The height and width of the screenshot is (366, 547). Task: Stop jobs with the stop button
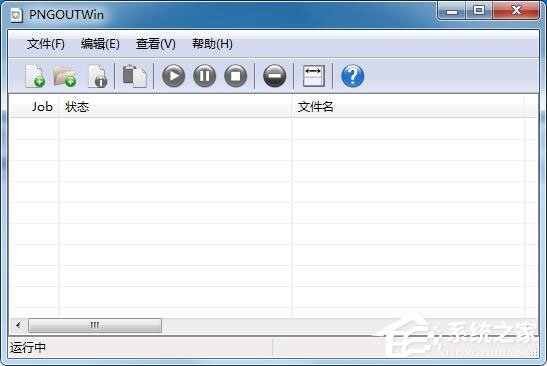(236, 76)
